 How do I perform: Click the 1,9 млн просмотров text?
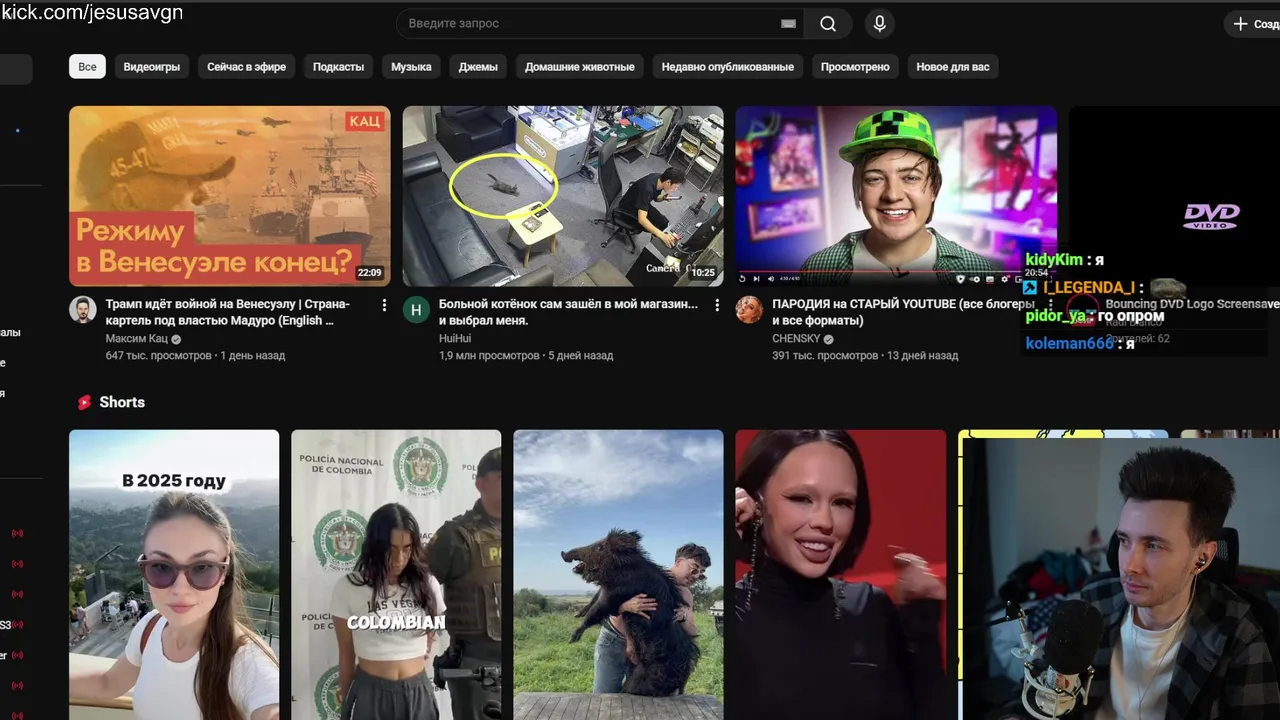pyautogui.click(x=489, y=356)
